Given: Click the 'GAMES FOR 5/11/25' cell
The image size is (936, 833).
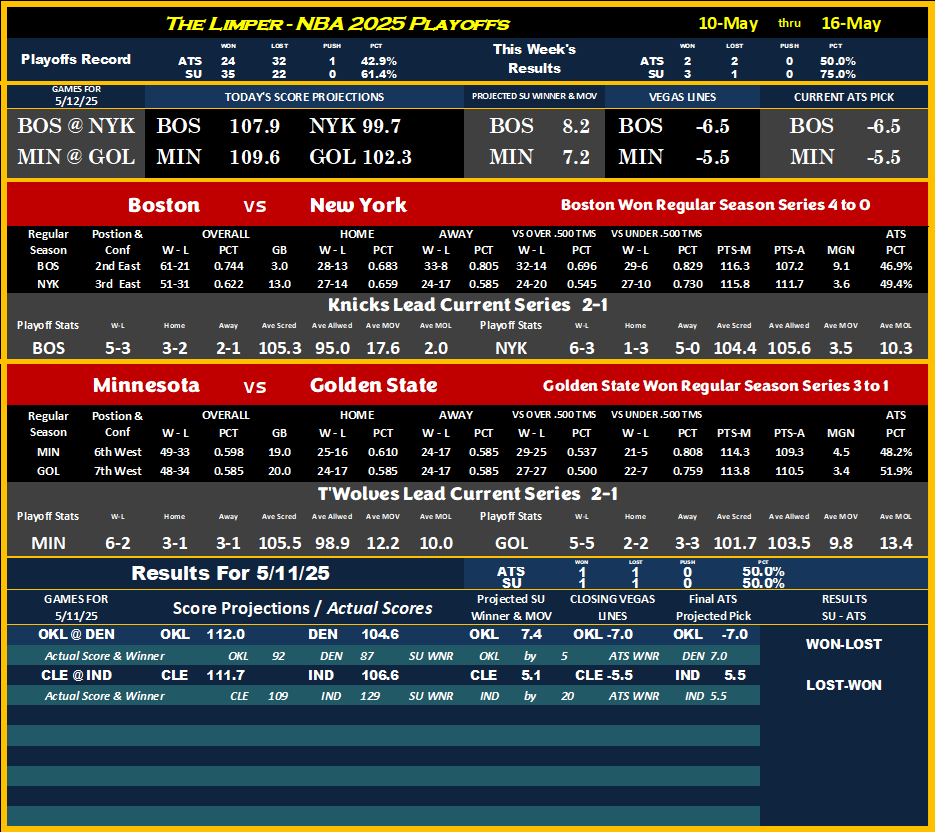Looking at the screenshot, I should (x=76, y=607).
